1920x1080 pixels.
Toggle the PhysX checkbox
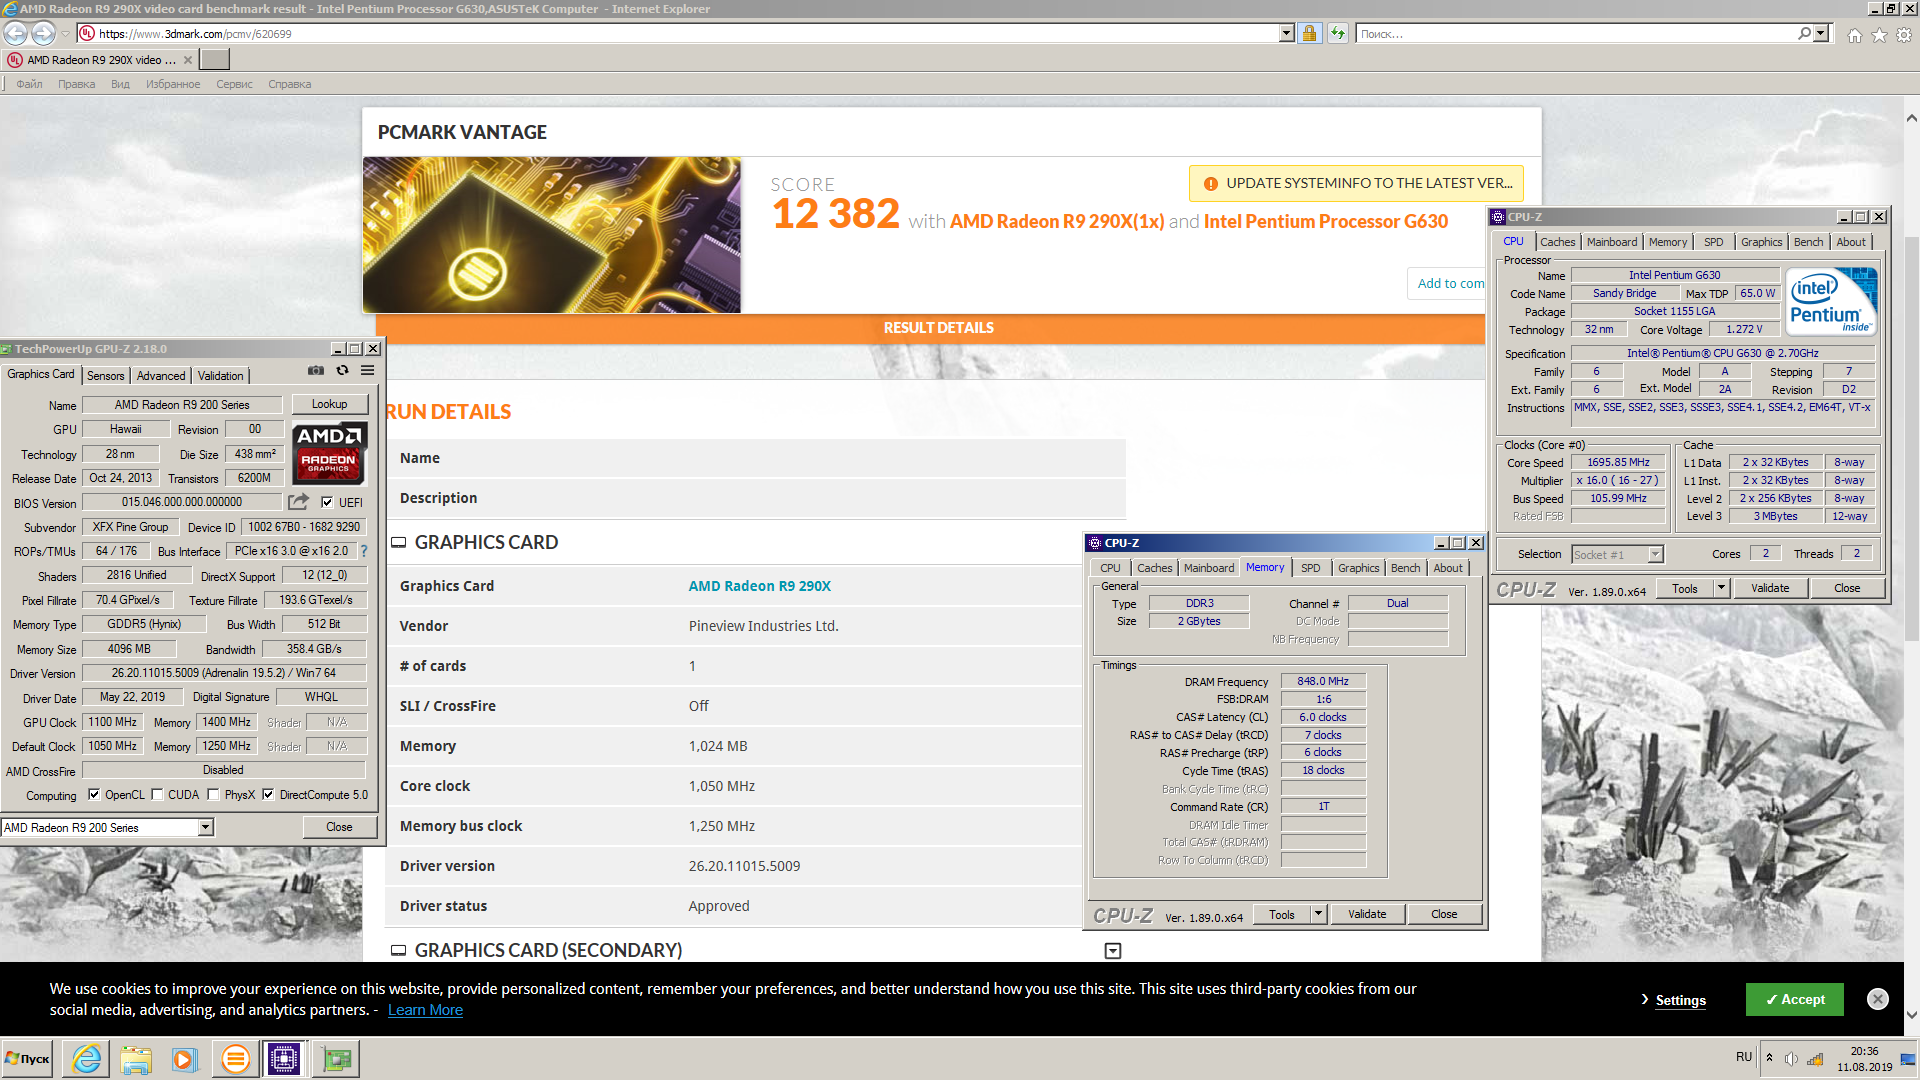213,795
